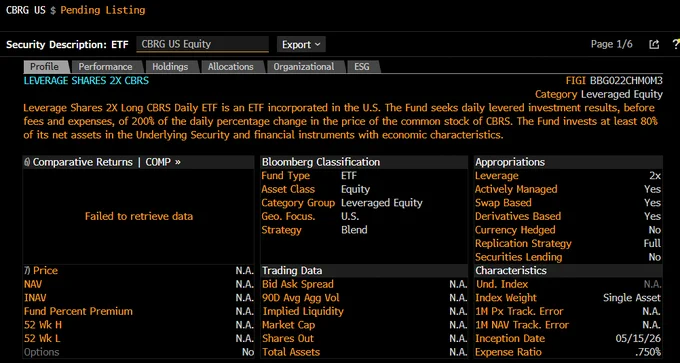Click the INAV row label
This screenshot has height=363, width=680.
coord(35,298)
